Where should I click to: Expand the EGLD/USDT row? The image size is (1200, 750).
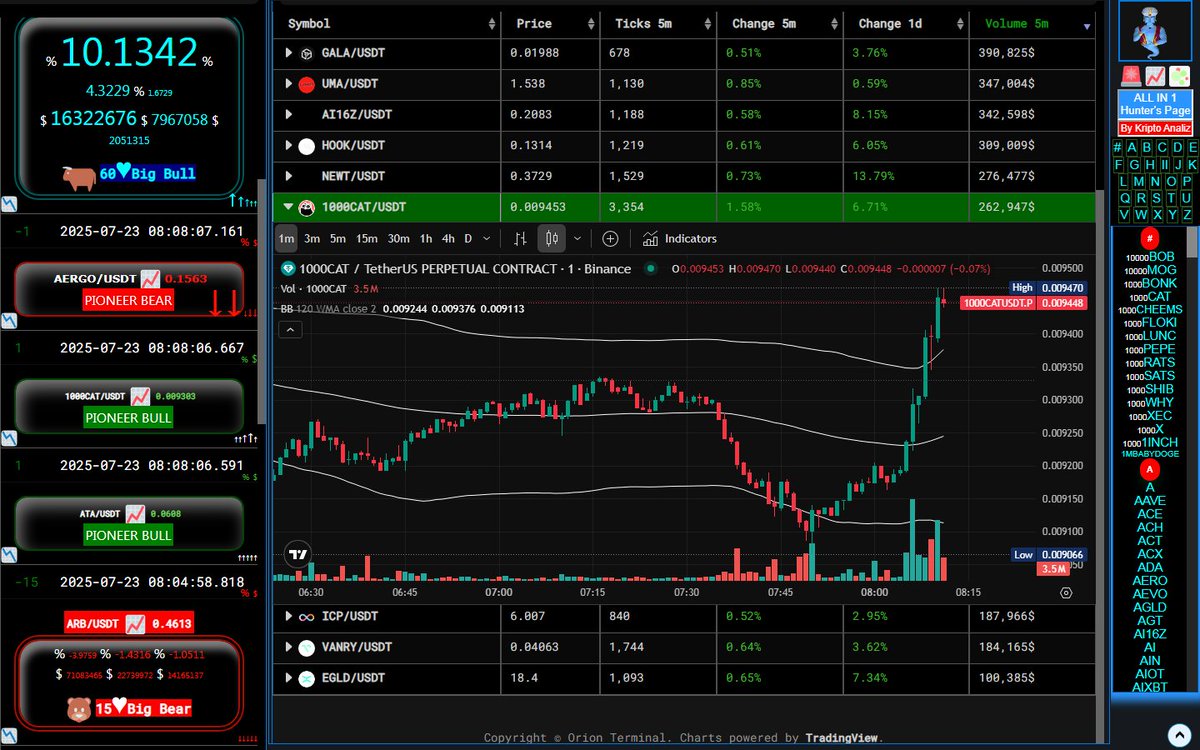click(289, 678)
